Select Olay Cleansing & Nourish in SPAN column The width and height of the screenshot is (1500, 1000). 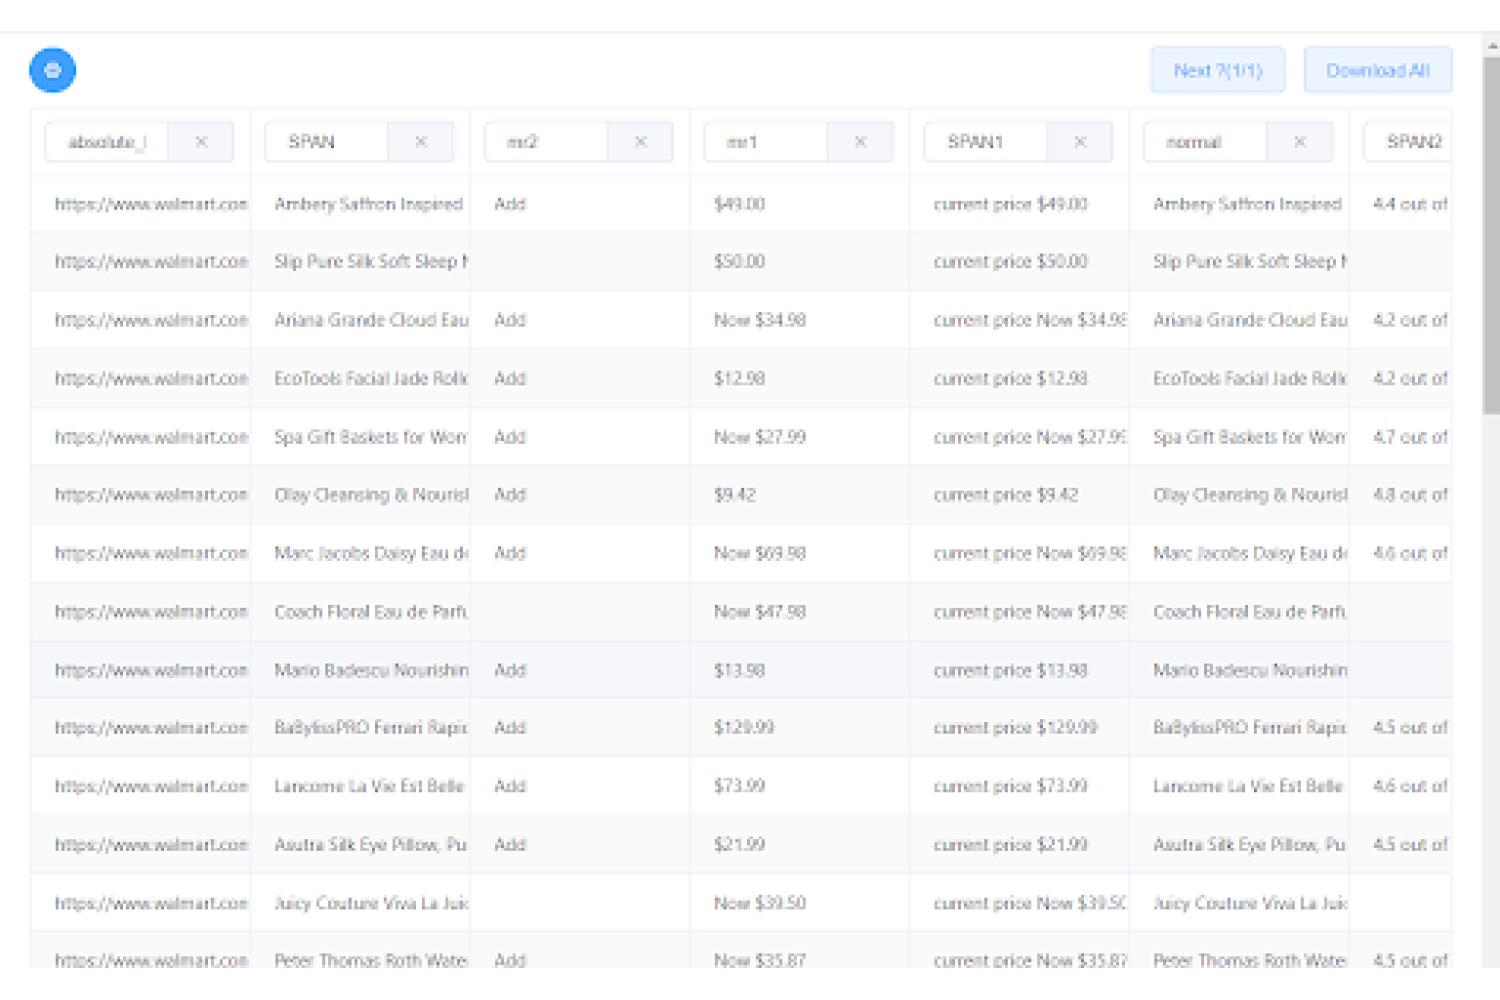point(371,495)
